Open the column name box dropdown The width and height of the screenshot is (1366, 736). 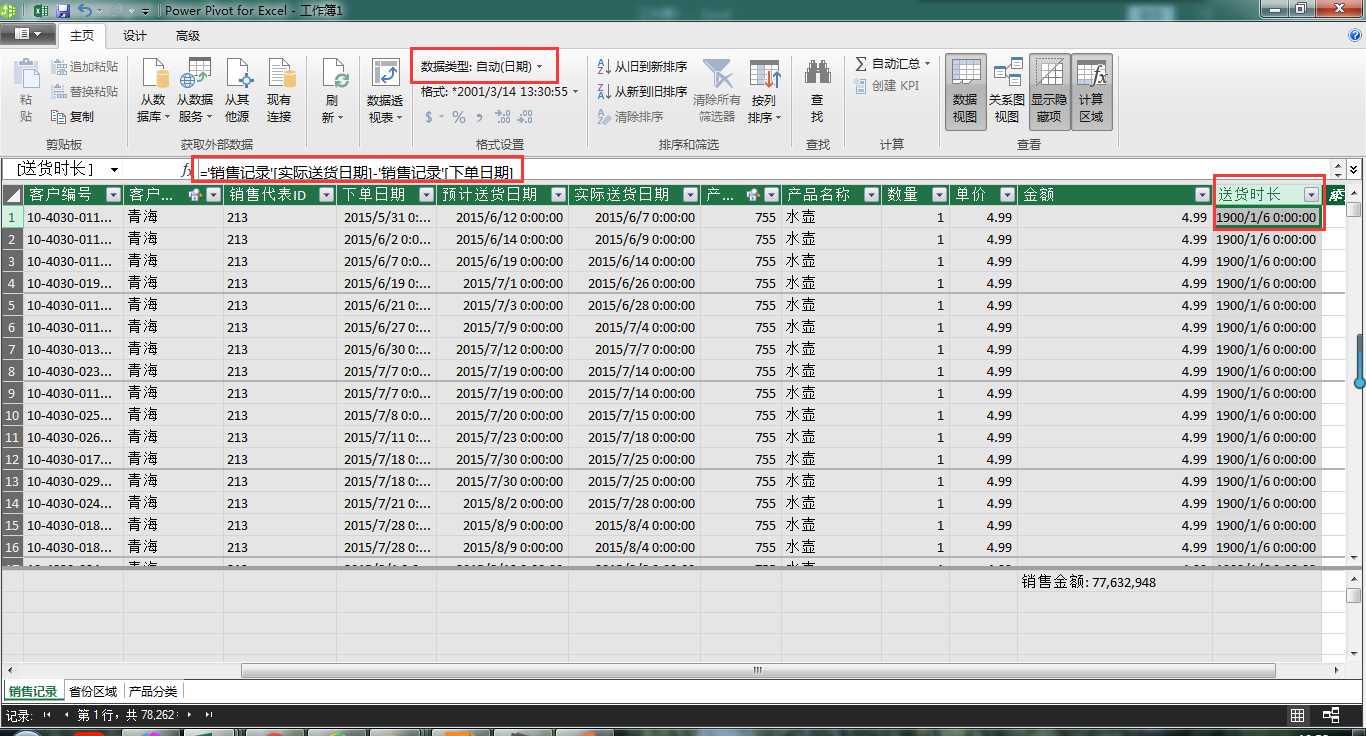[114, 170]
